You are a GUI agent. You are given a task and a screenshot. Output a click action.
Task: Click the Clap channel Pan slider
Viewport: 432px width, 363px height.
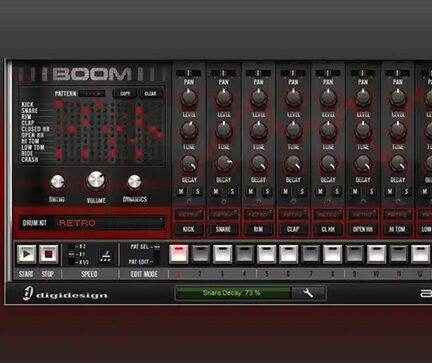point(293,73)
